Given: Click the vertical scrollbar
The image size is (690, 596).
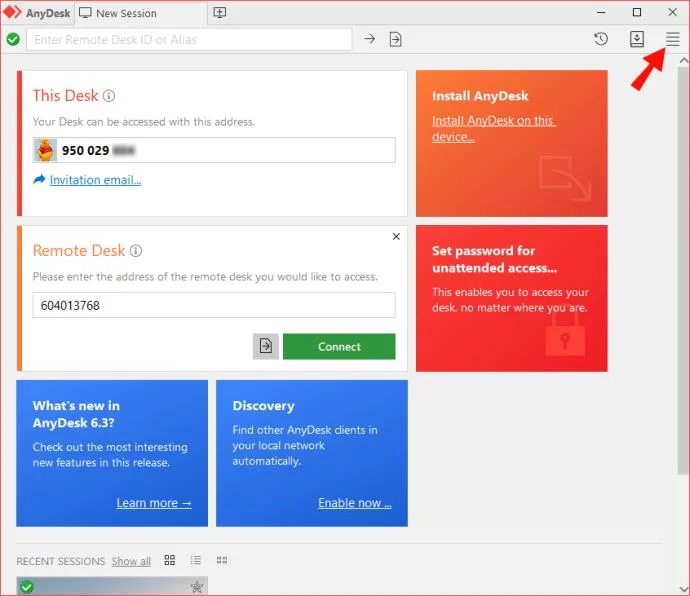Looking at the screenshot, I should click(x=683, y=271).
